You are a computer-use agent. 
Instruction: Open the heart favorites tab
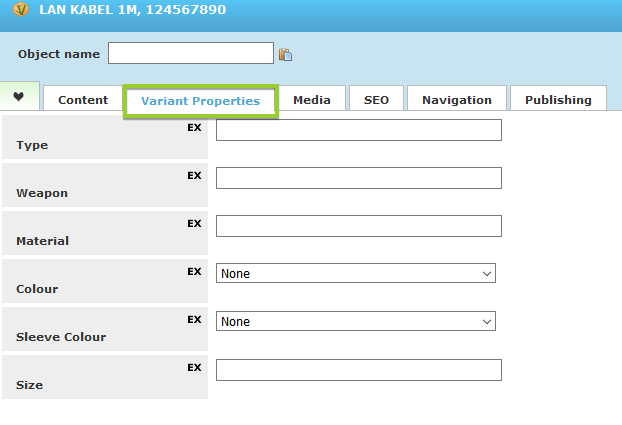[x=19, y=96]
